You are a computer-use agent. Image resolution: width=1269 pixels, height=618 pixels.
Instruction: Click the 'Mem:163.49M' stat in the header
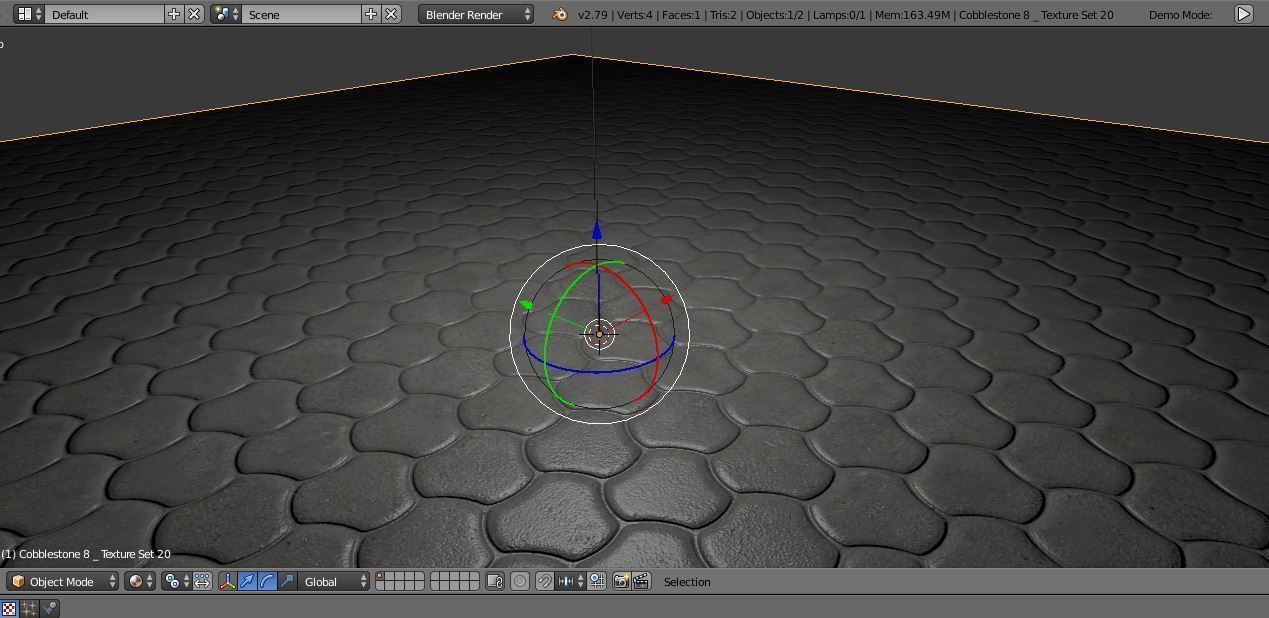coord(913,15)
